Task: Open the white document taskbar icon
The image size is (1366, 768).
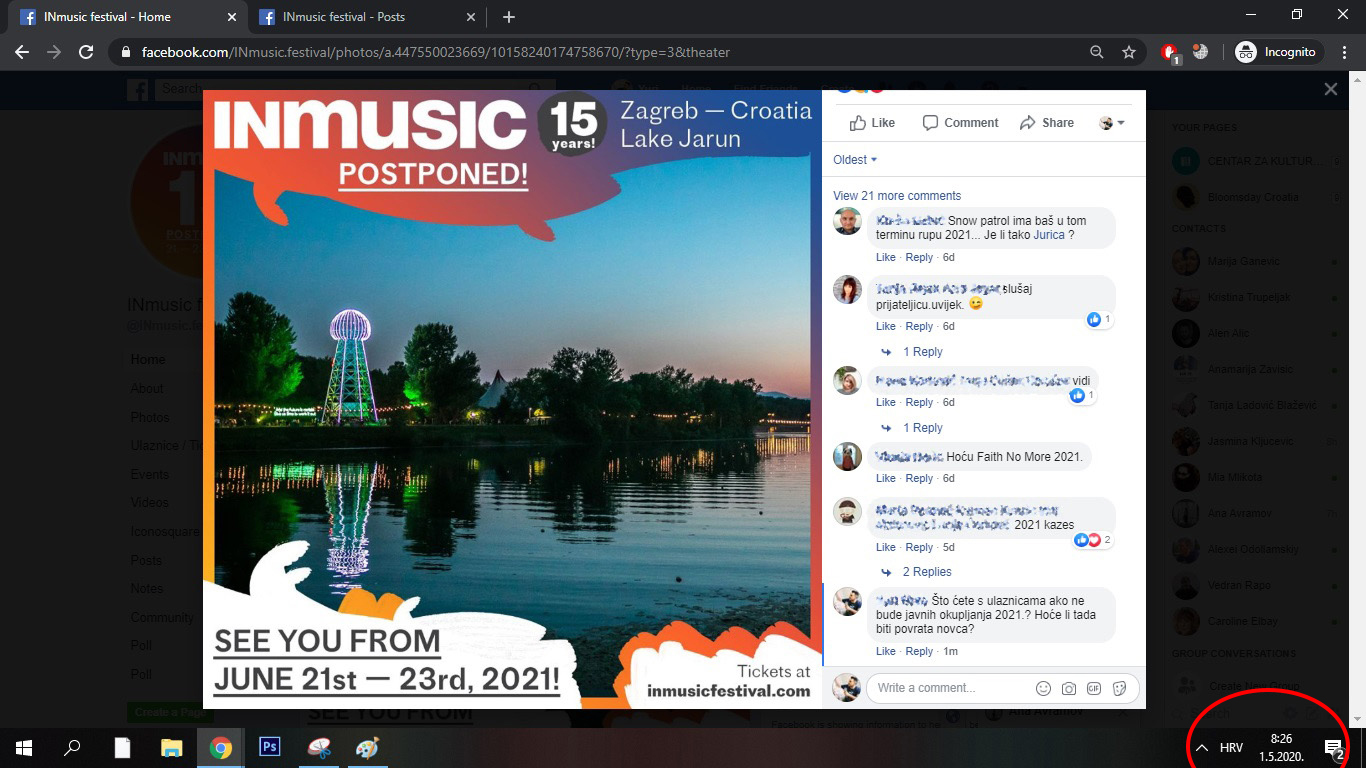Action: (122, 747)
